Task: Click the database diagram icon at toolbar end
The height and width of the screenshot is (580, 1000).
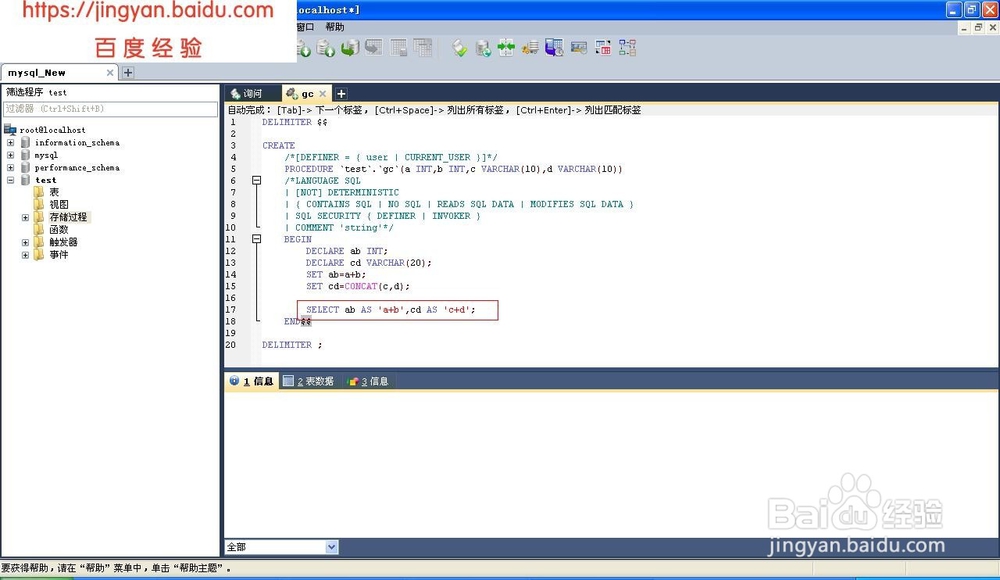Action: click(626, 47)
